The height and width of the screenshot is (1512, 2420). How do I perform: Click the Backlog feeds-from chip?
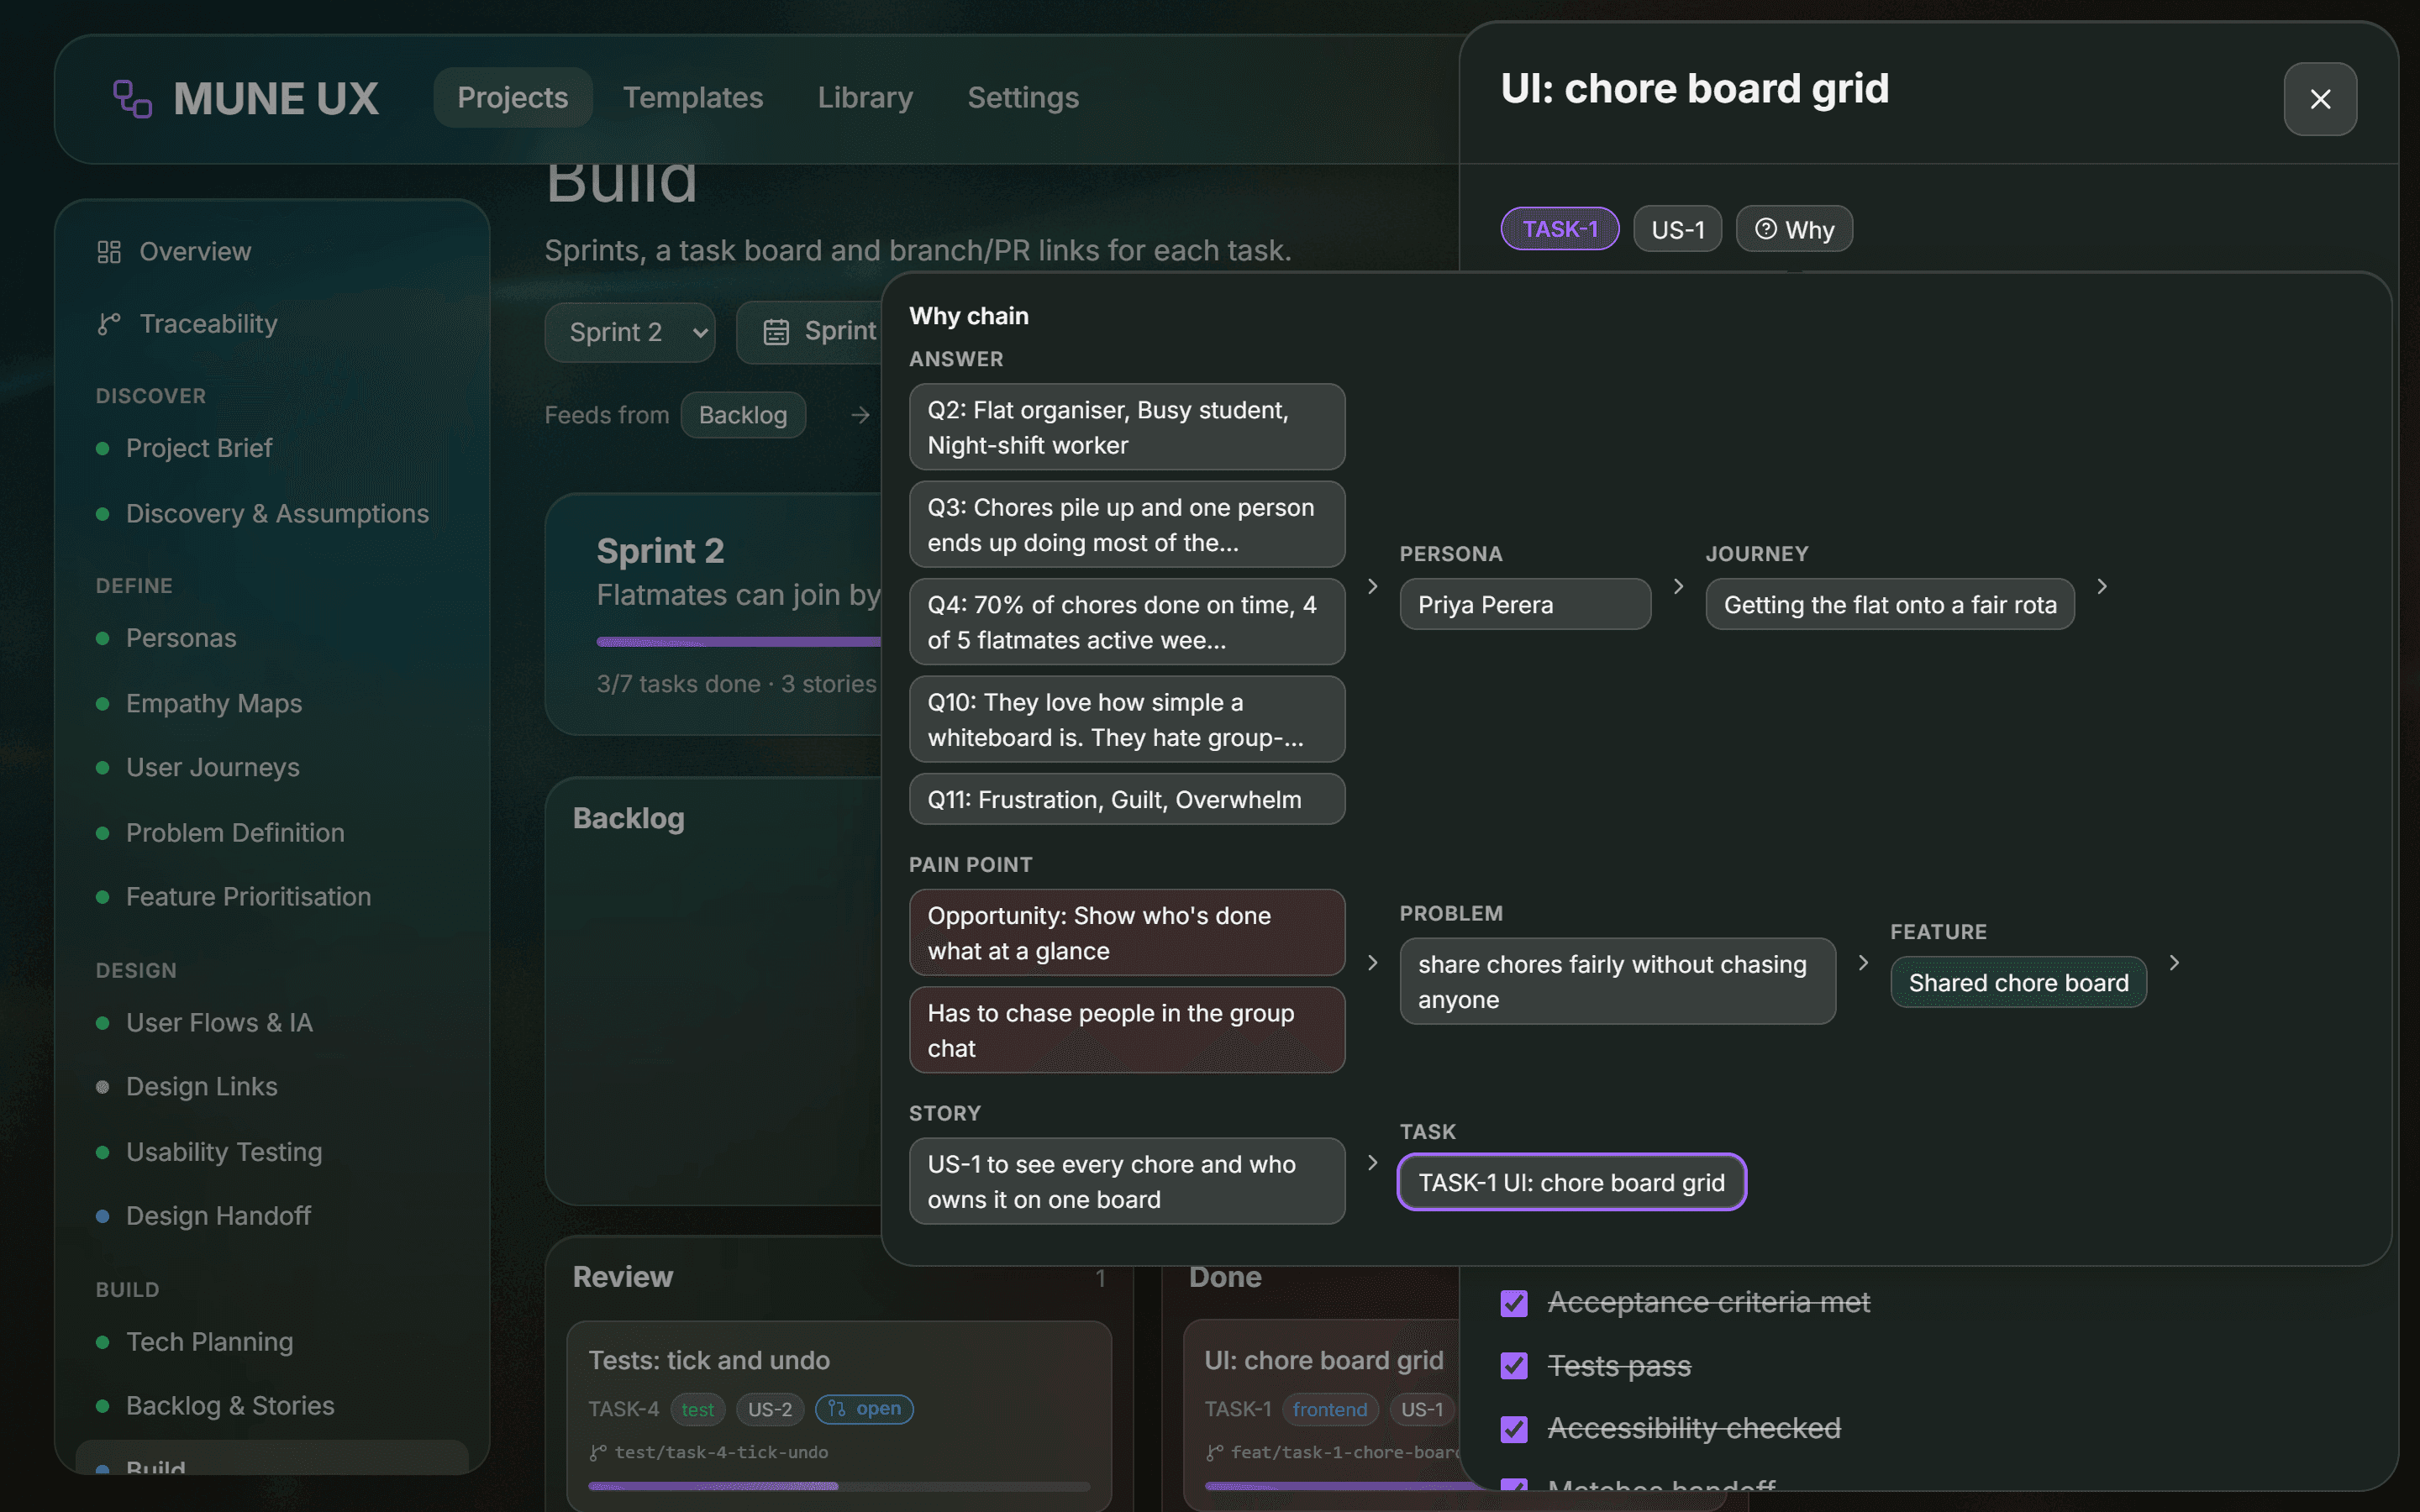[743, 415]
